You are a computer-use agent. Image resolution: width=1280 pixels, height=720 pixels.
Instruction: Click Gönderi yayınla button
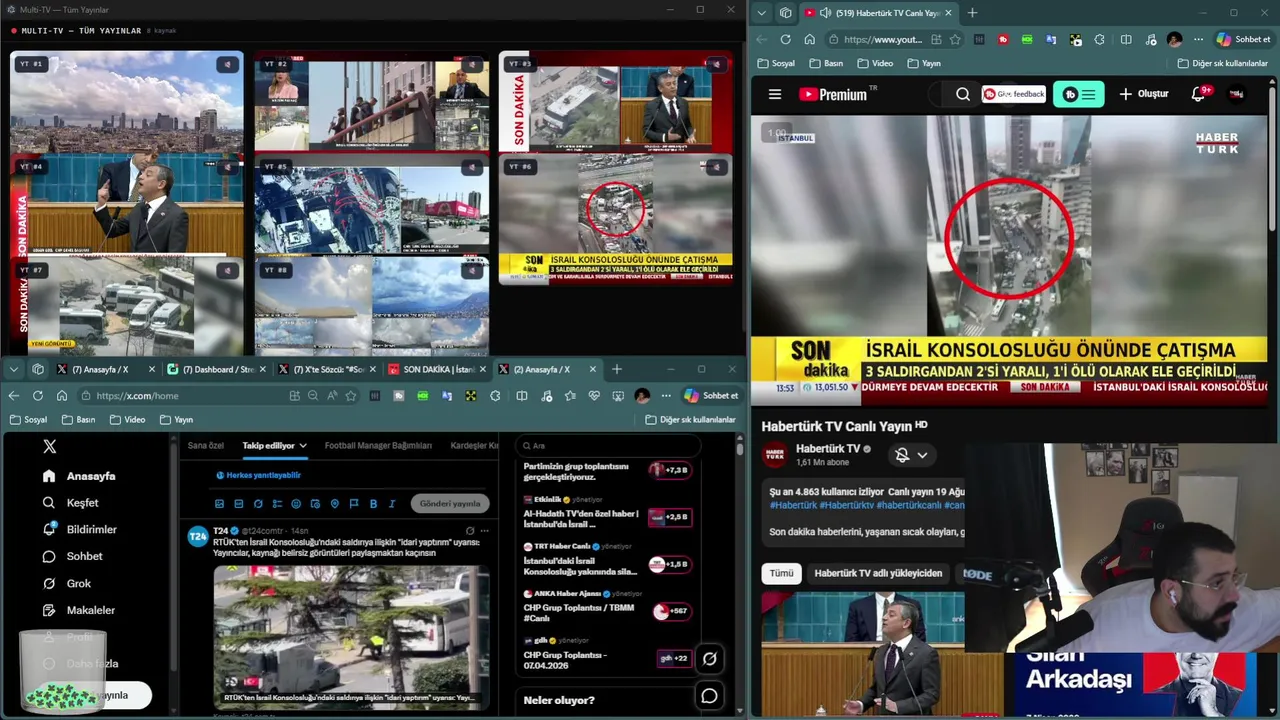pos(450,504)
